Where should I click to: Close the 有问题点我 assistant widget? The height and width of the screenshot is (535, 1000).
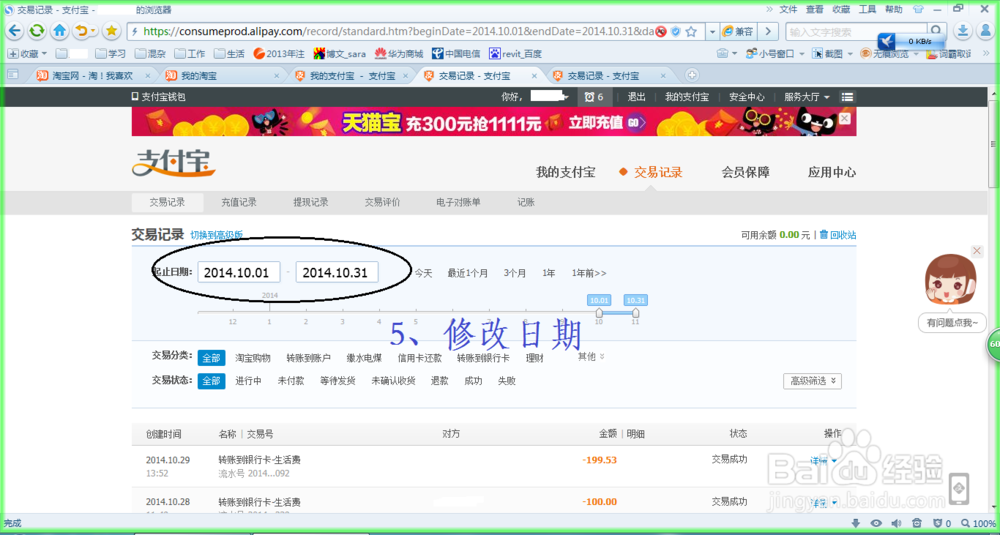(977, 251)
